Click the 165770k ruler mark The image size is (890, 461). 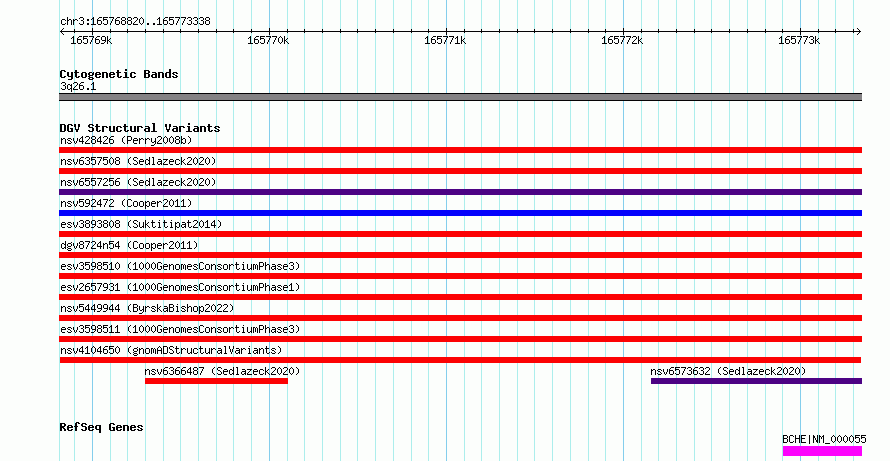[x=268, y=40]
